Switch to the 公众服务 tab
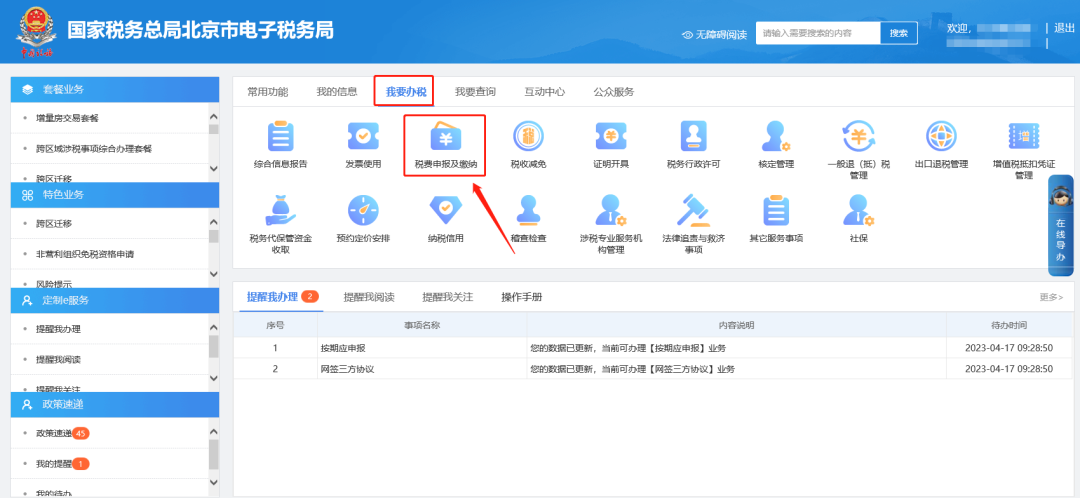 tap(614, 92)
